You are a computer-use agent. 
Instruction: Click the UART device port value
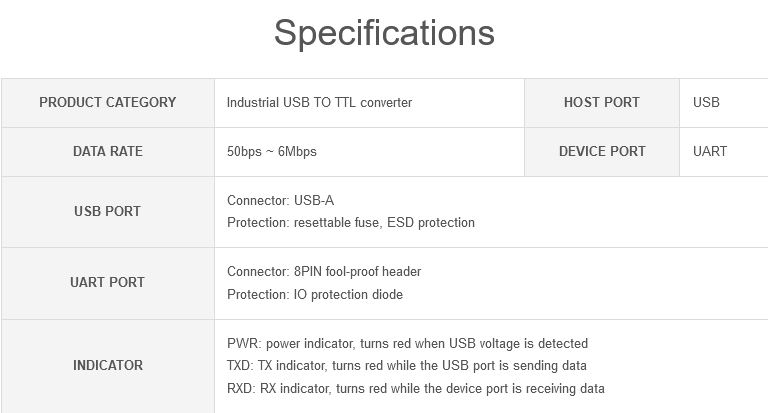point(710,151)
